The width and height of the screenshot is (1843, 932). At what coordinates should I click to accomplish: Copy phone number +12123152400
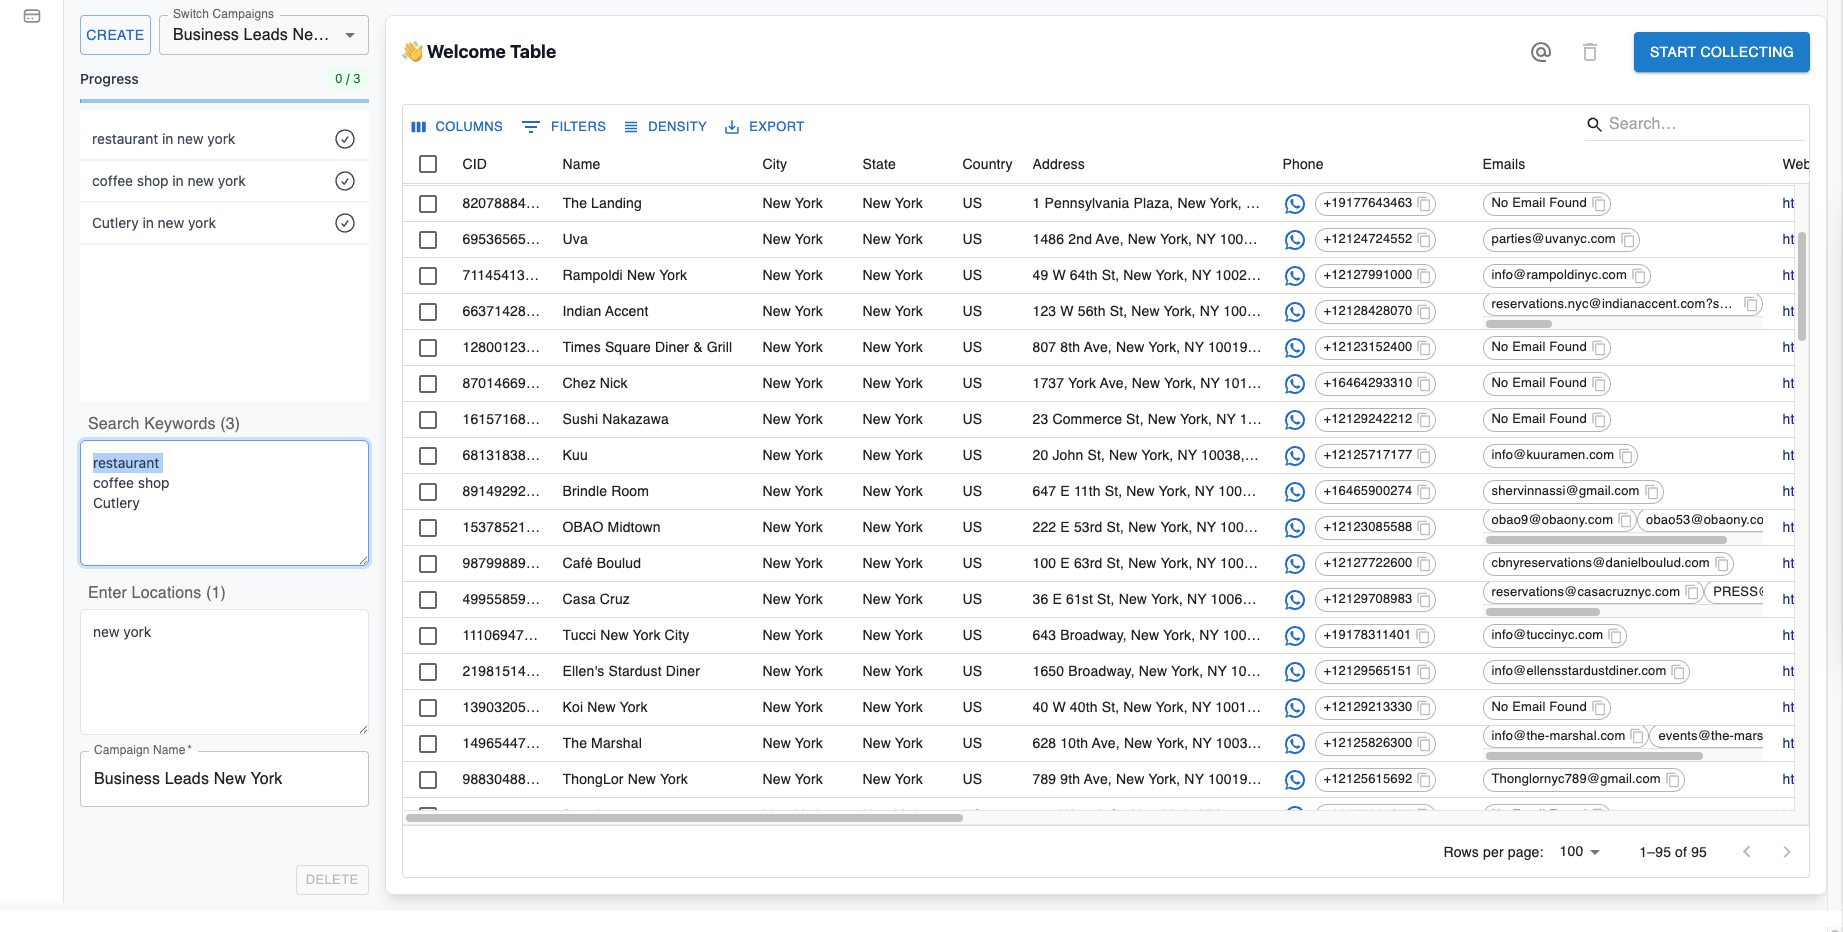pos(1425,348)
